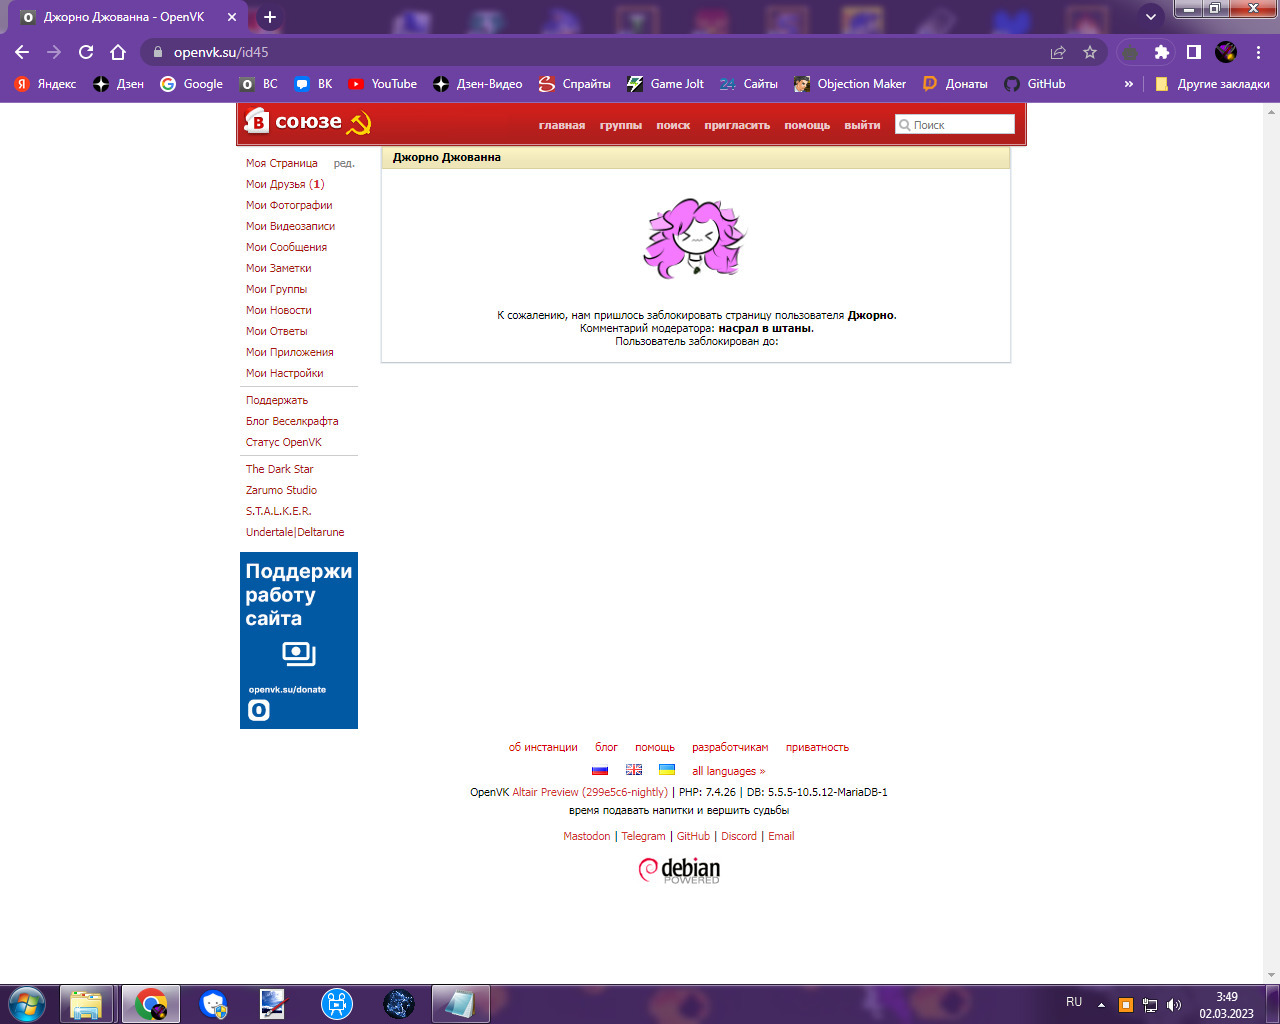Open the tab search dropdown arrow
The image size is (1280, 1024).
1151,17
